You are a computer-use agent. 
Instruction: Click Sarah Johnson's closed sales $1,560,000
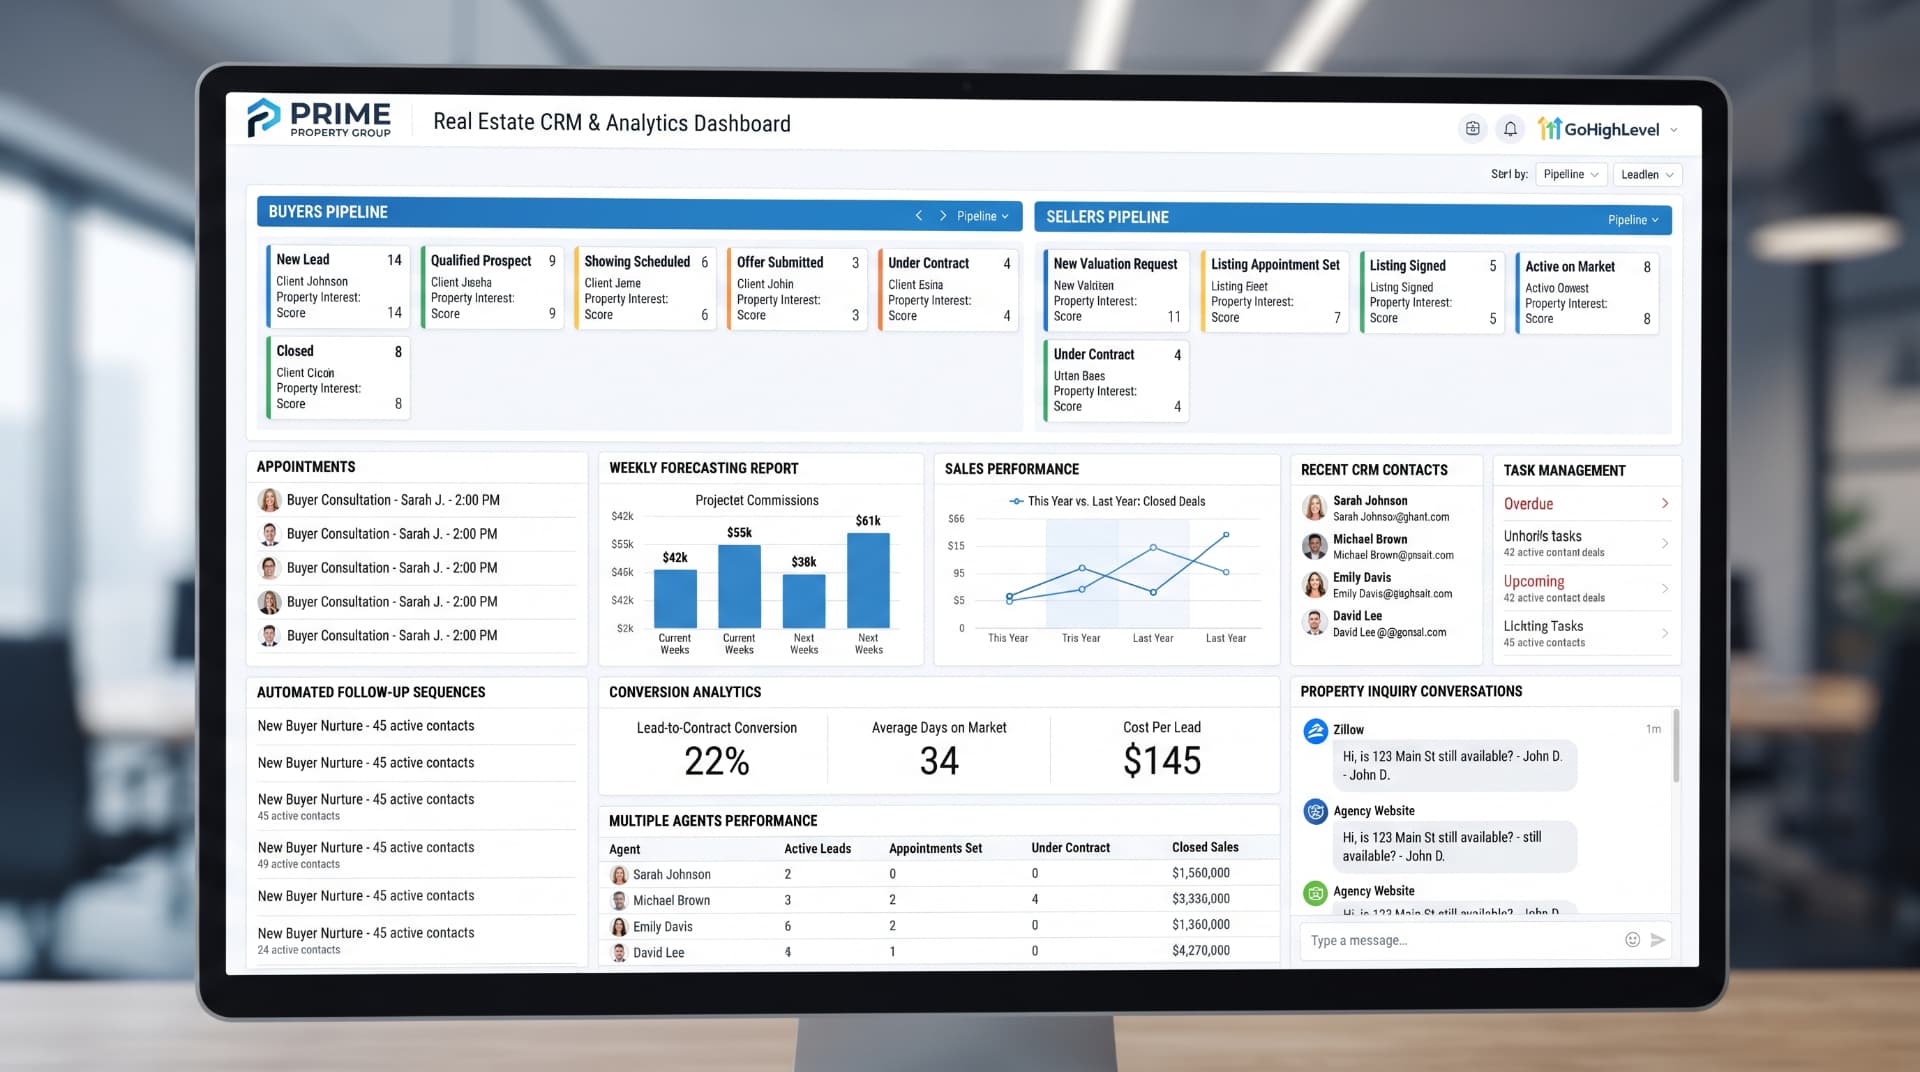[1200, 873]
